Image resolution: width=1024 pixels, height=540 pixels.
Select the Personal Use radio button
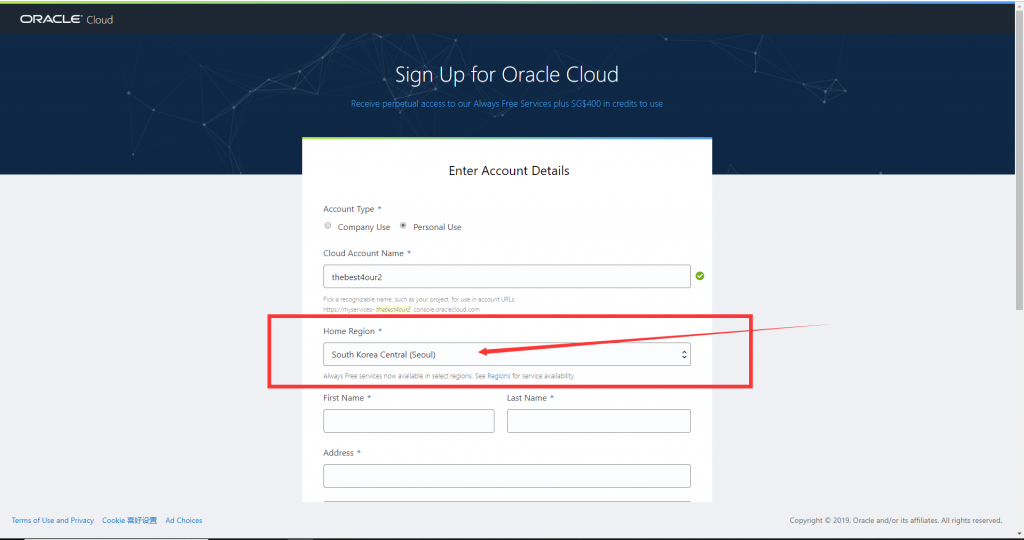[x=404, y=226]
